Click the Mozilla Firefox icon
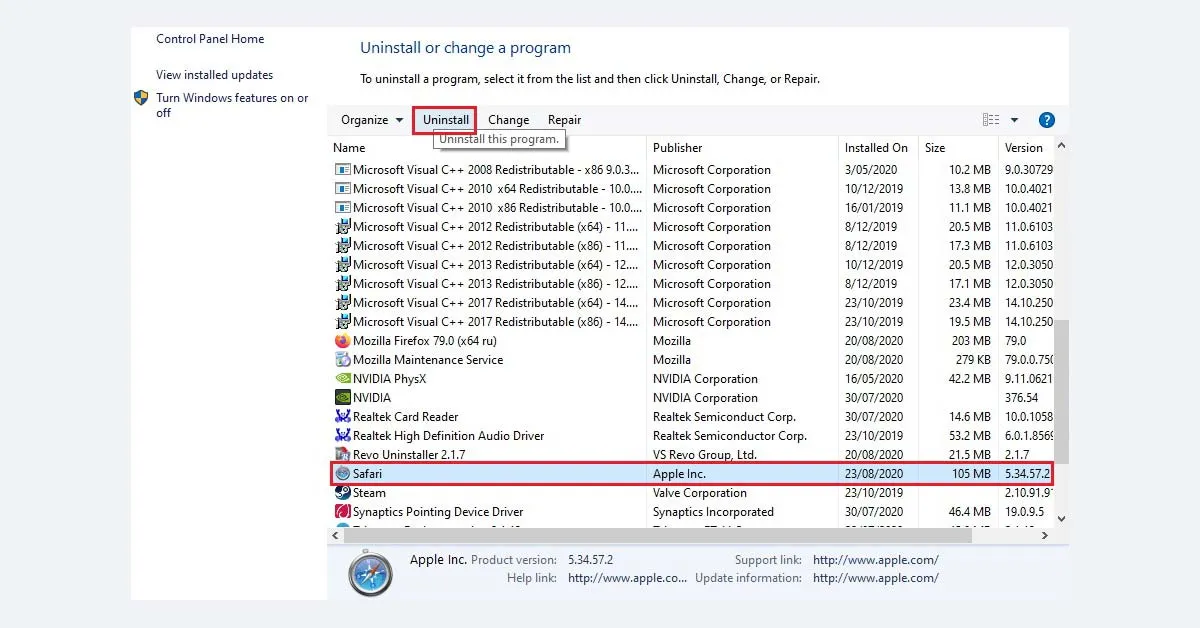Viewport: 1200px width, 628px height. click(x=343, y=341)
